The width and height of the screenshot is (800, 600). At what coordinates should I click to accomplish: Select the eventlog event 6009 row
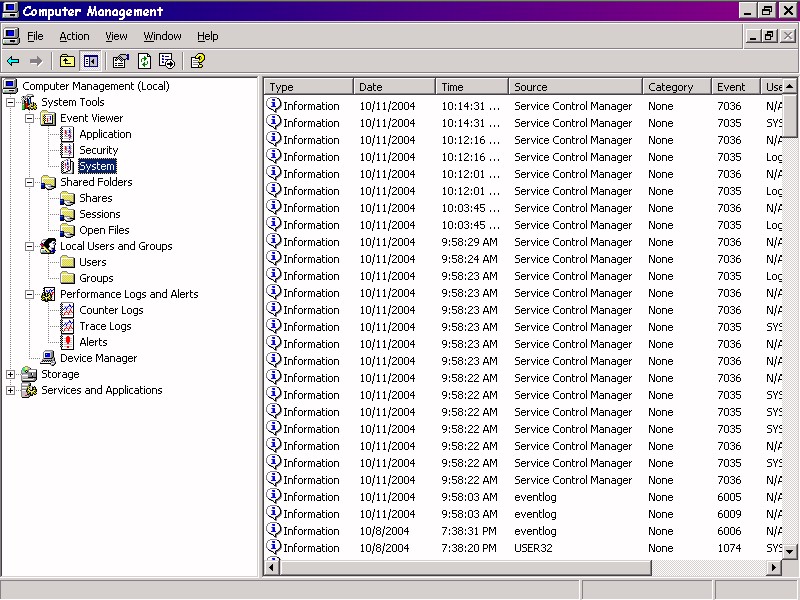point(524,514)
